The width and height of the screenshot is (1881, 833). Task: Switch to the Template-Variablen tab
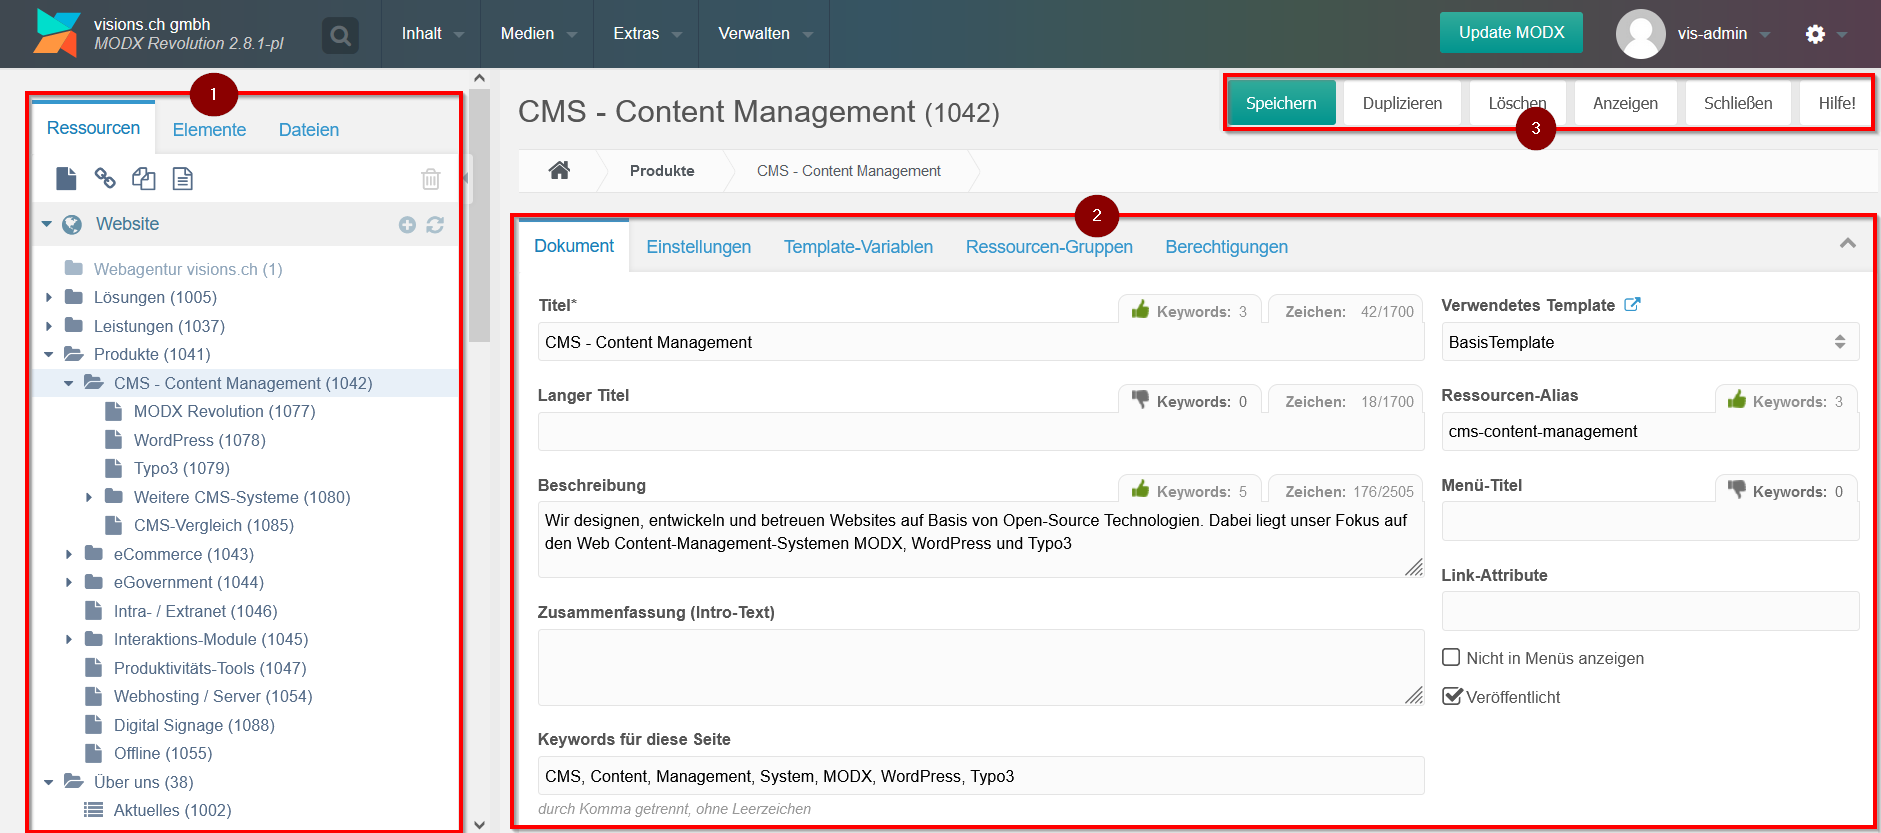pyautogui.click(x=858, y=247)
